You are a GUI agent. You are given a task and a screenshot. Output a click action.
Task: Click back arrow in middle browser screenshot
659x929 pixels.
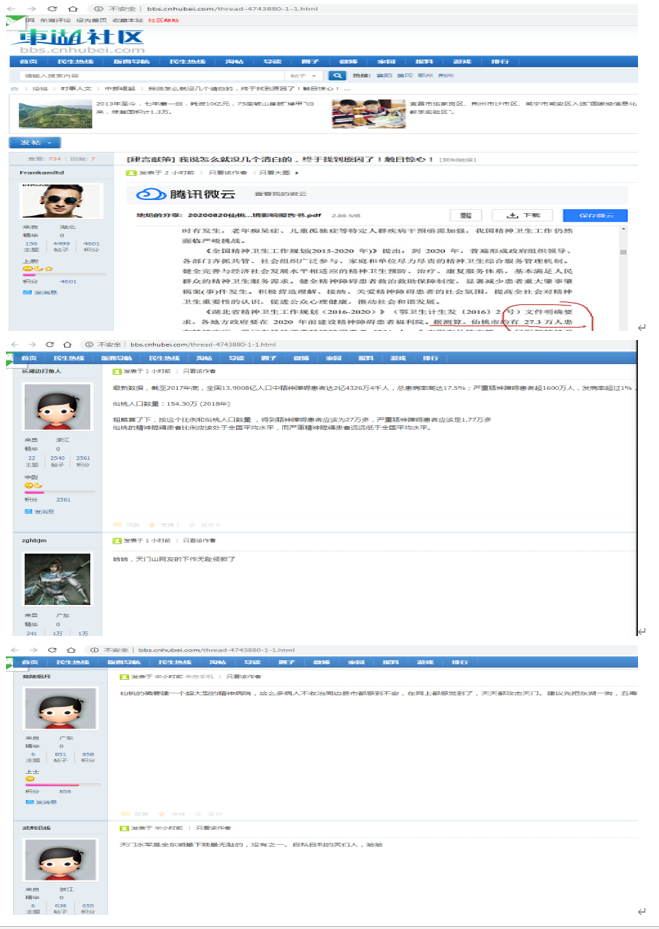14,345
